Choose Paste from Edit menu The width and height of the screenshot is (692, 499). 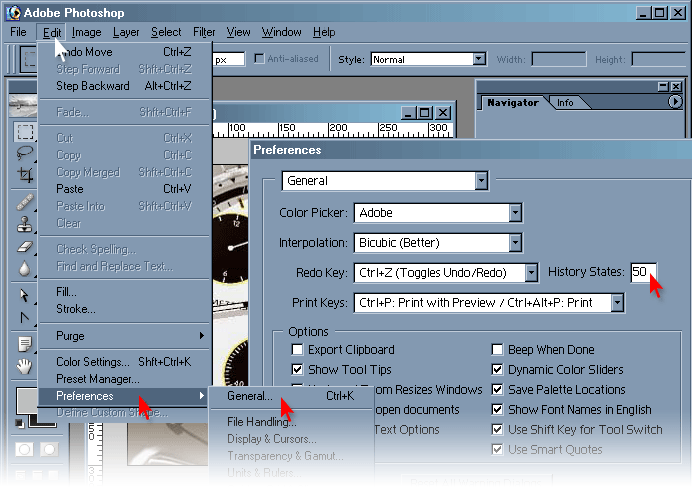[124, 189]
